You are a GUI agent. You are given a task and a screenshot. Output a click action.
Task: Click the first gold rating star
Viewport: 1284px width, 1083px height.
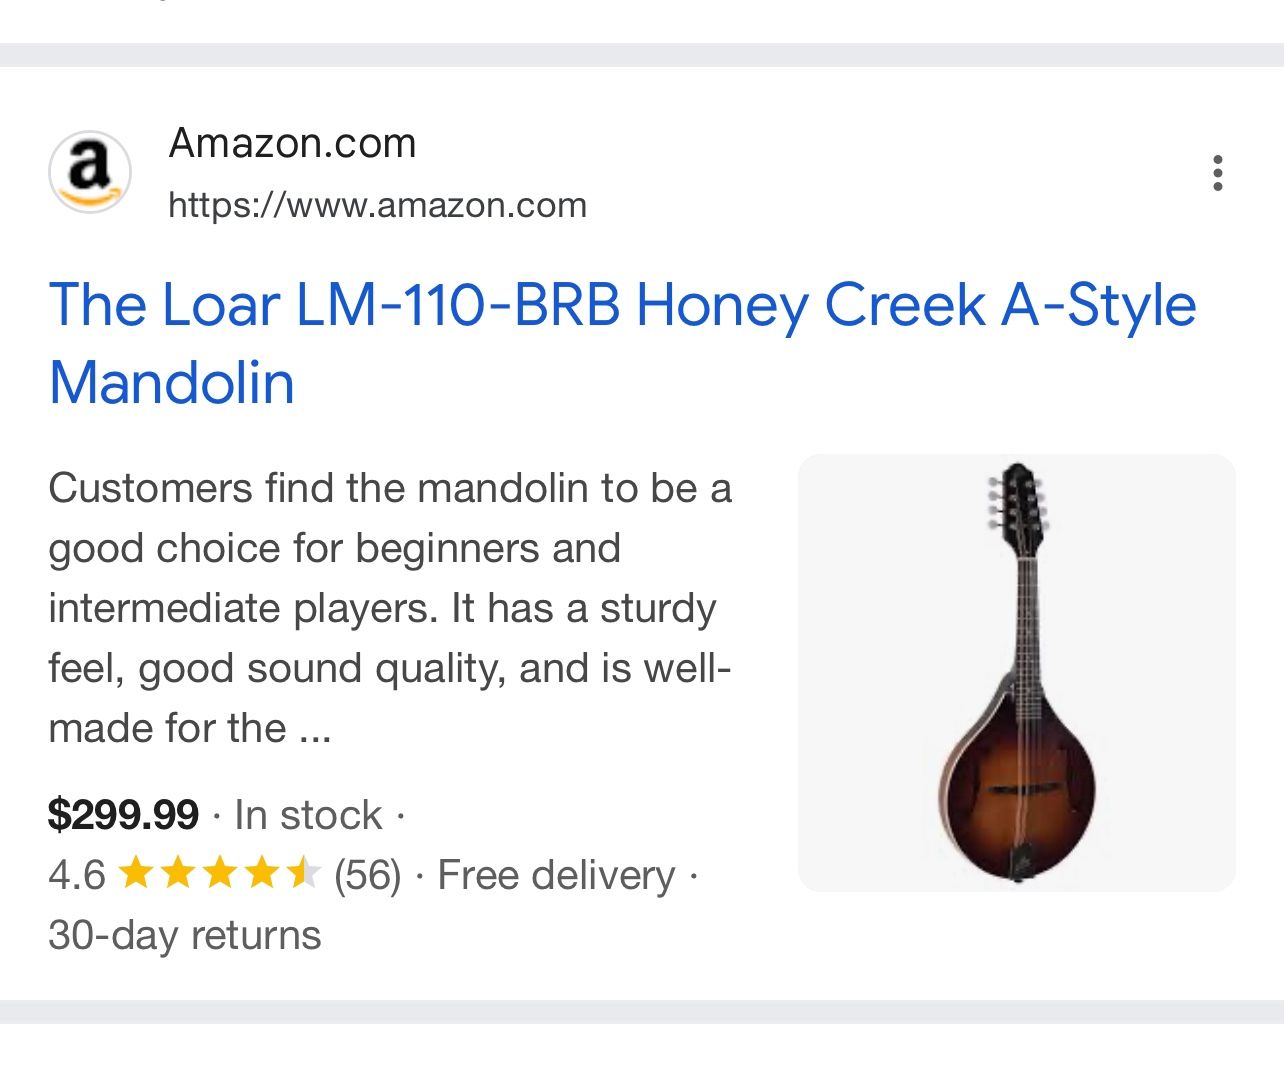coord(135,874)
